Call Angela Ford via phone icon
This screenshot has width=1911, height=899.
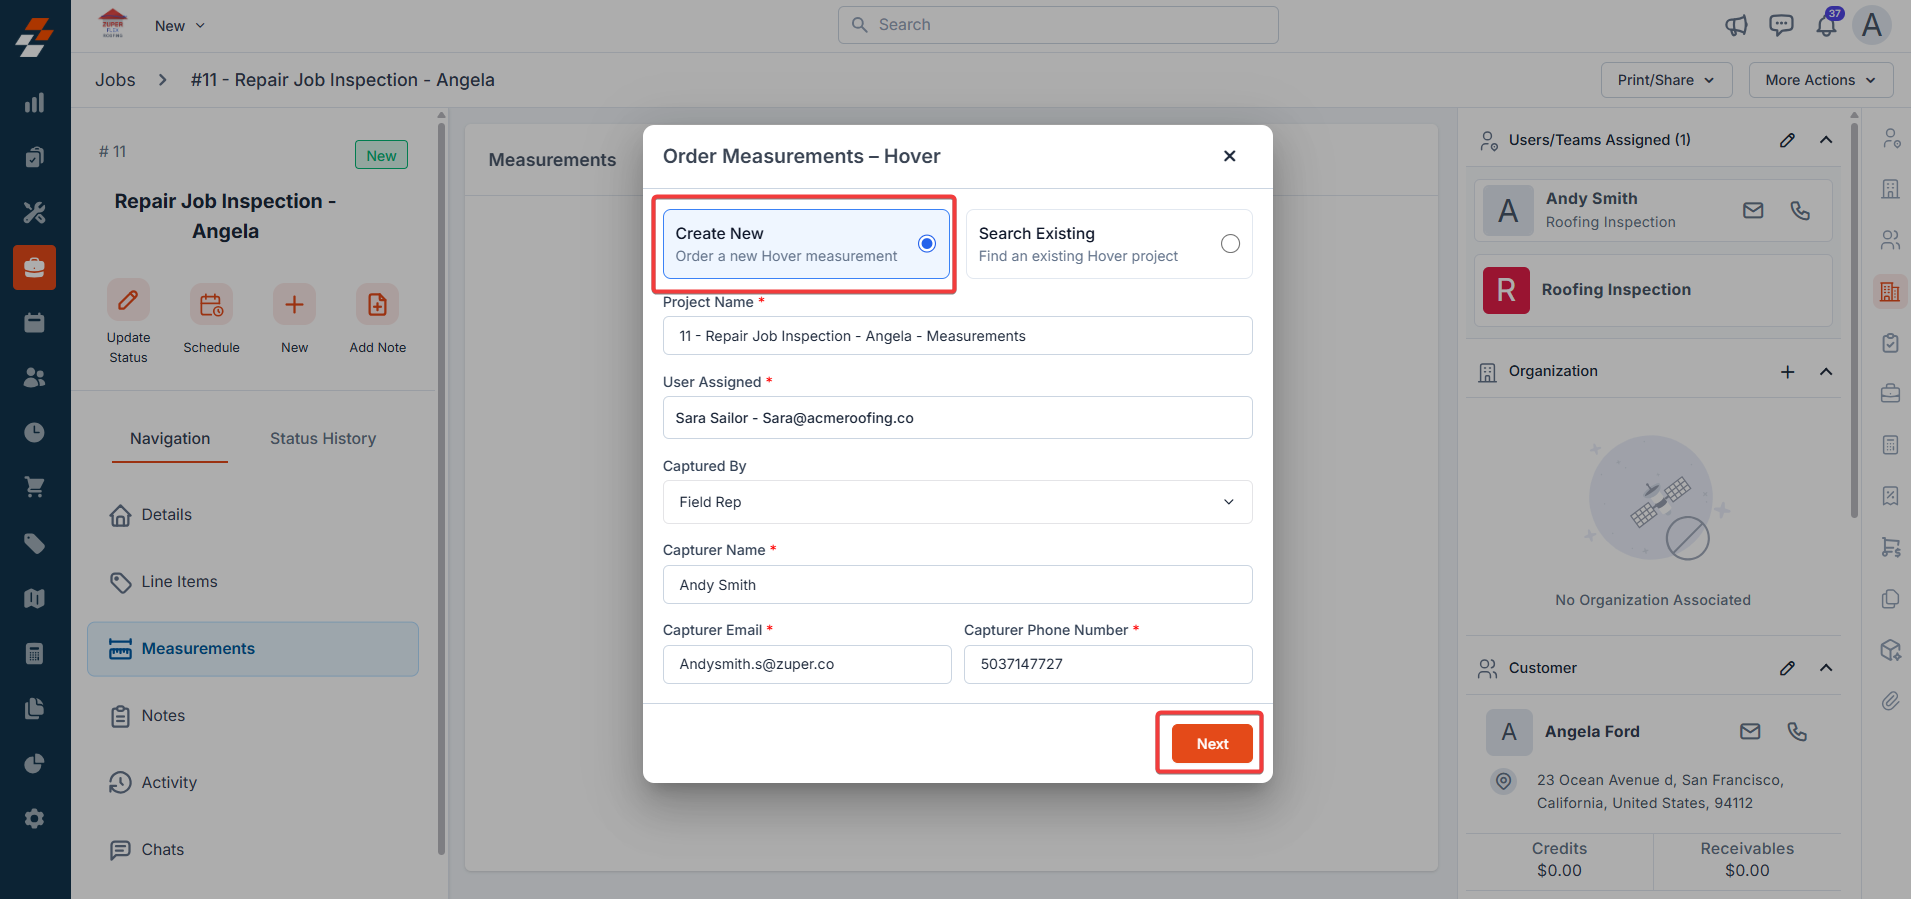[x=1797, y=732]
